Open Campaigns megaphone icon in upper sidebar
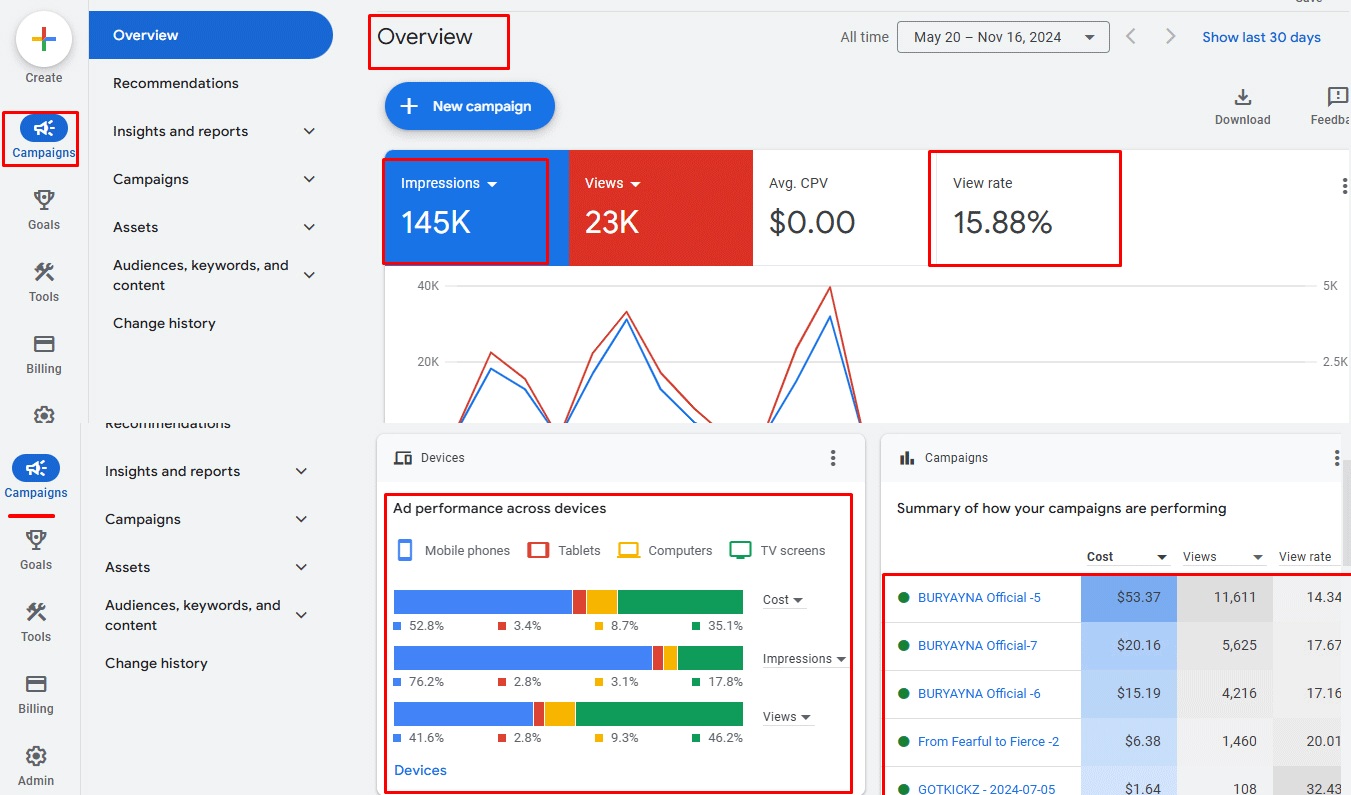This screenshot has width=1351, height=795. 44,128
